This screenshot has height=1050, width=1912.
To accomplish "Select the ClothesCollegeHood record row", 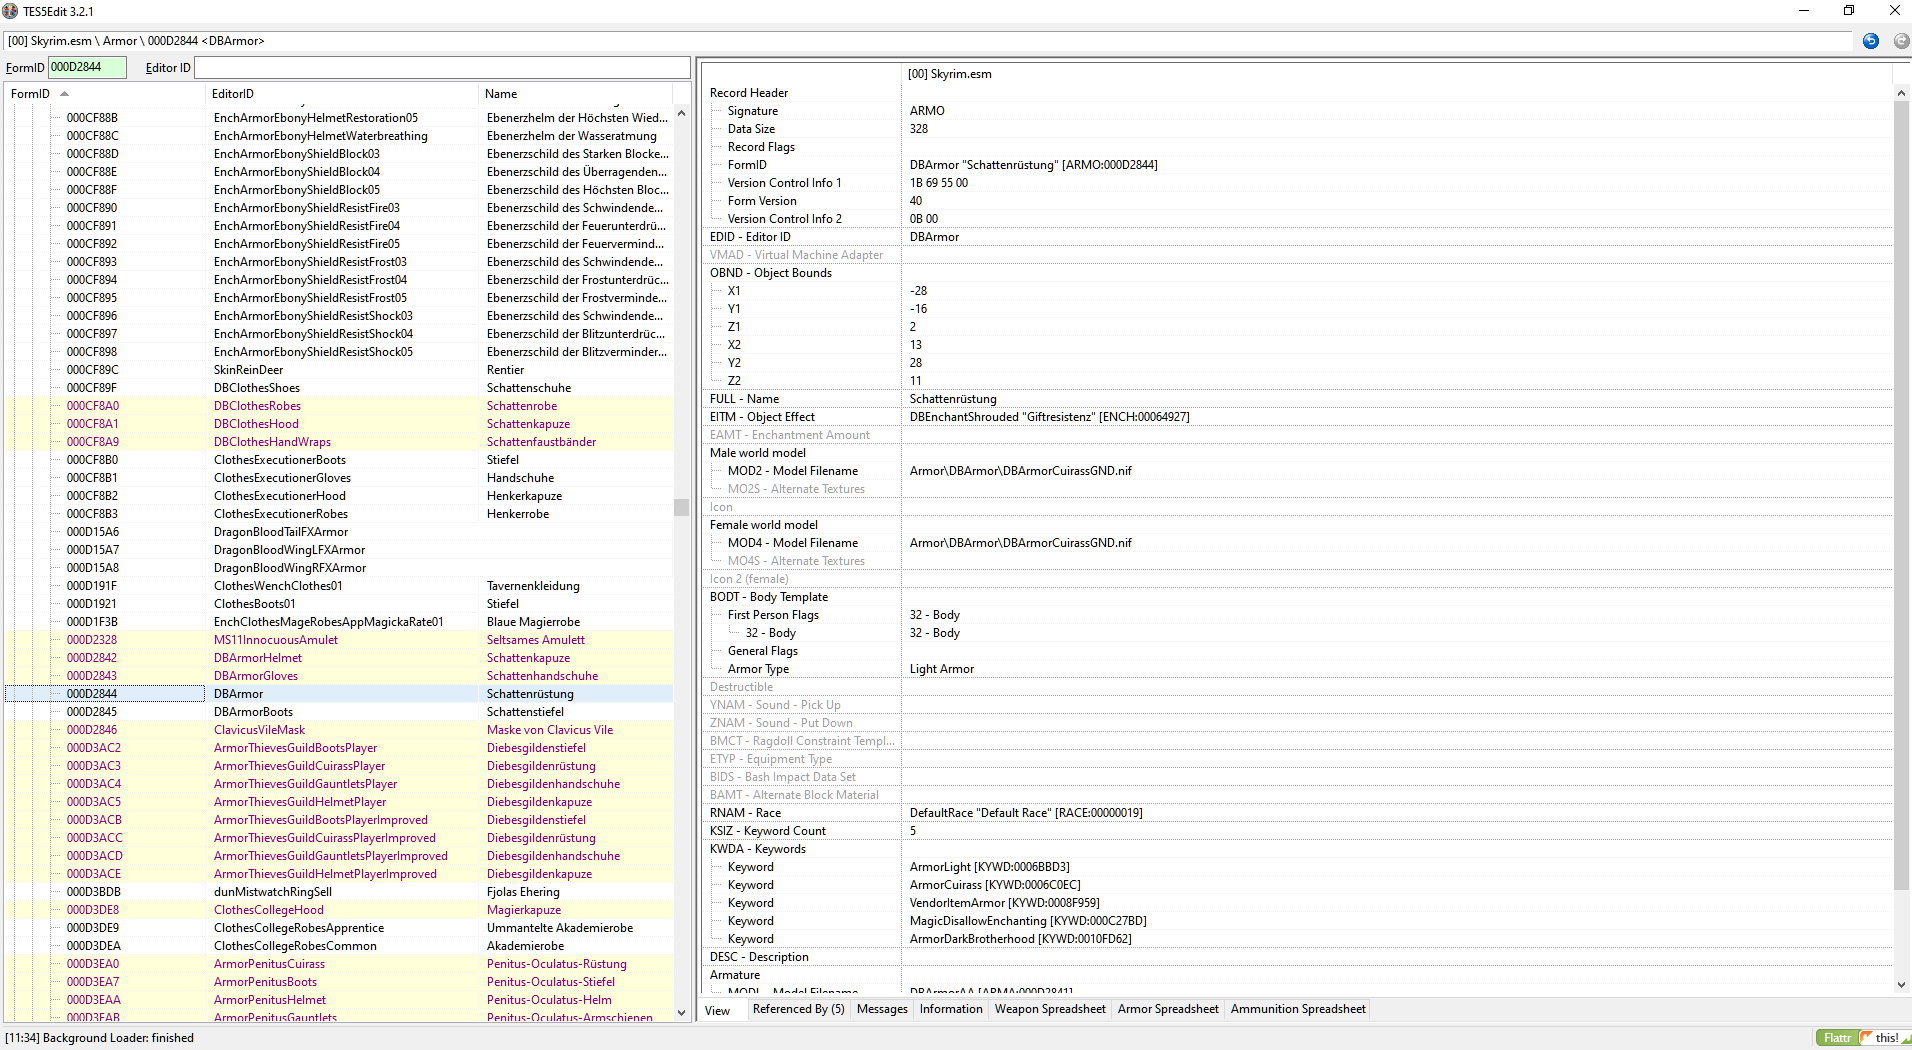I will coord(339,910).
